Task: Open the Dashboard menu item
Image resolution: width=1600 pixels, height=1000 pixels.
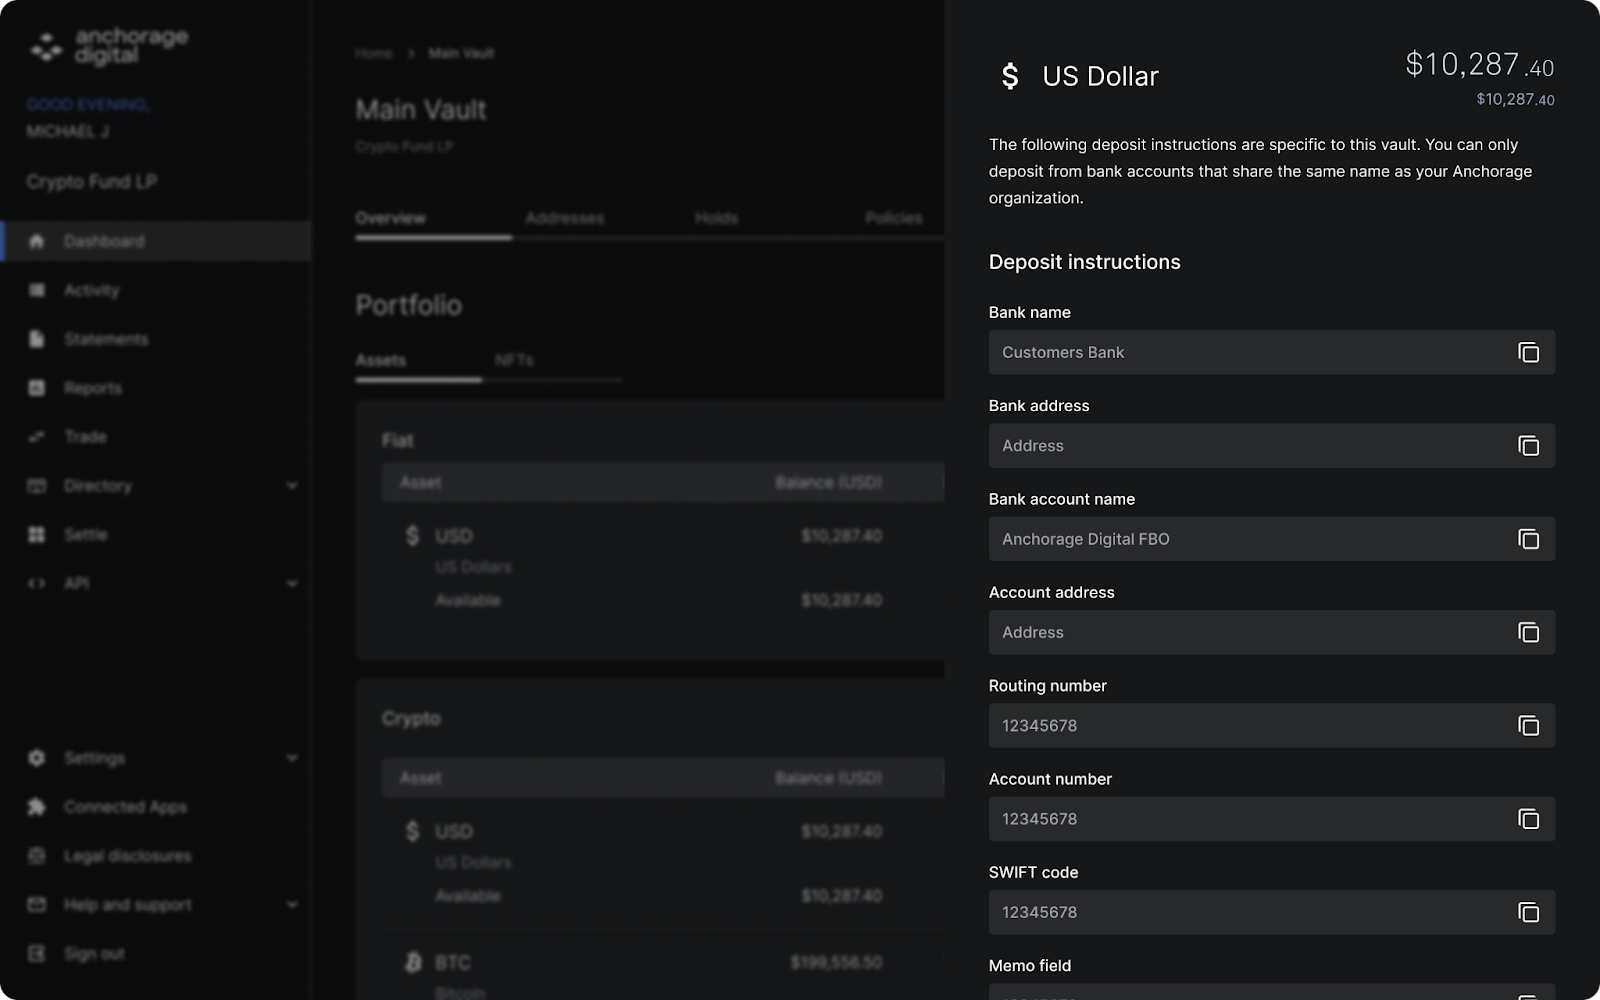Action: click(x=156, y=241)
